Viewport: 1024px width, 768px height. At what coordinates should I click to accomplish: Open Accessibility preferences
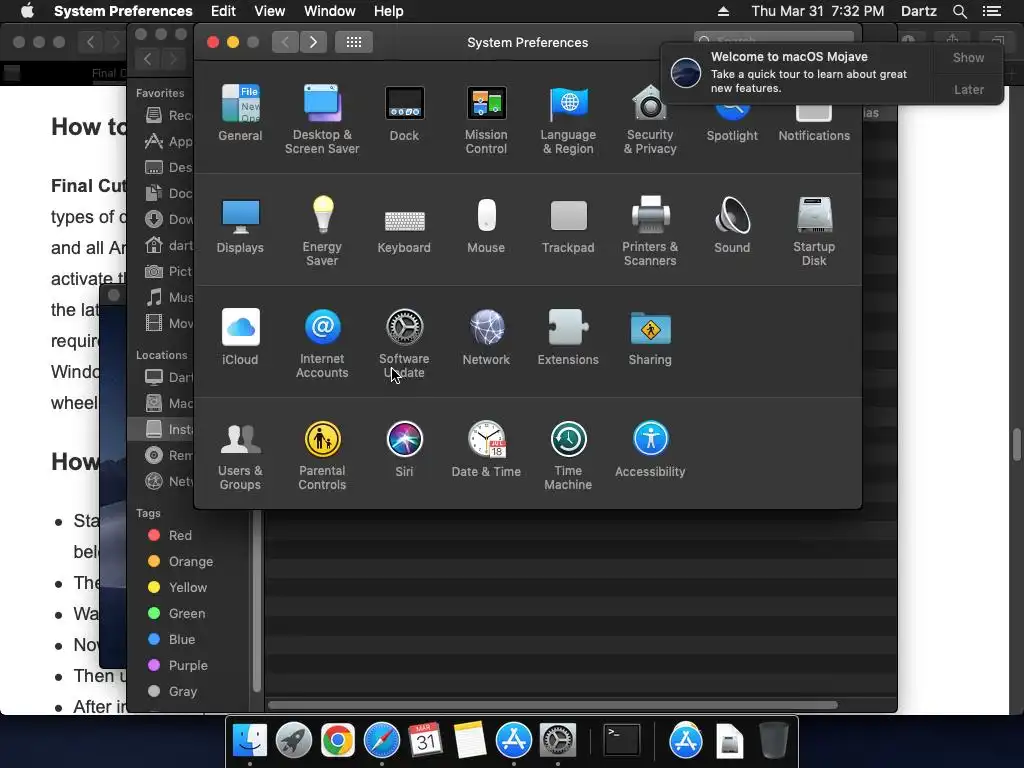click(x=650, y=449)
